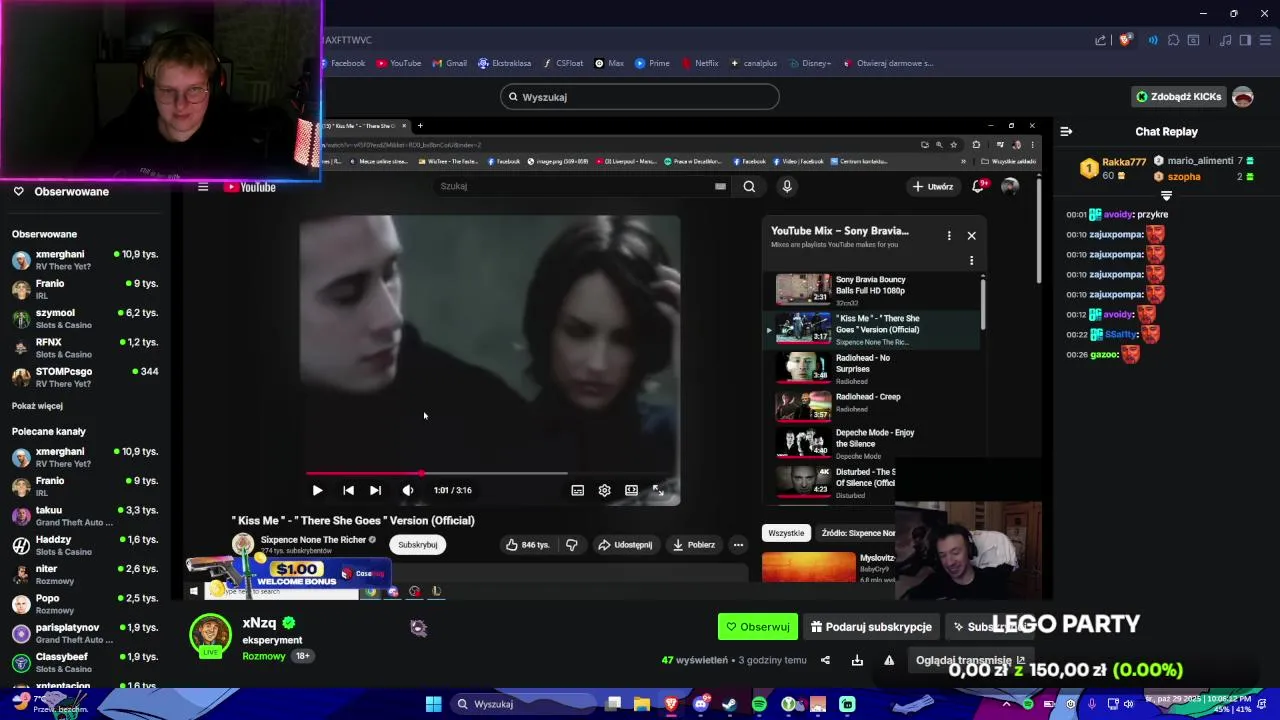
Task: Open the Rozmowy category link
Action: 264,656
